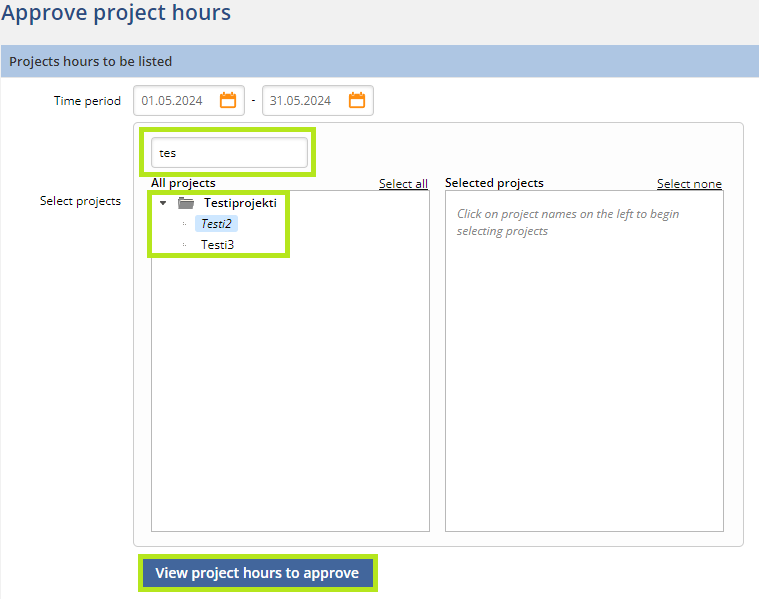Select the Testi3 project
The height and width of the screenshot is (599, 759).
point(217,244)
